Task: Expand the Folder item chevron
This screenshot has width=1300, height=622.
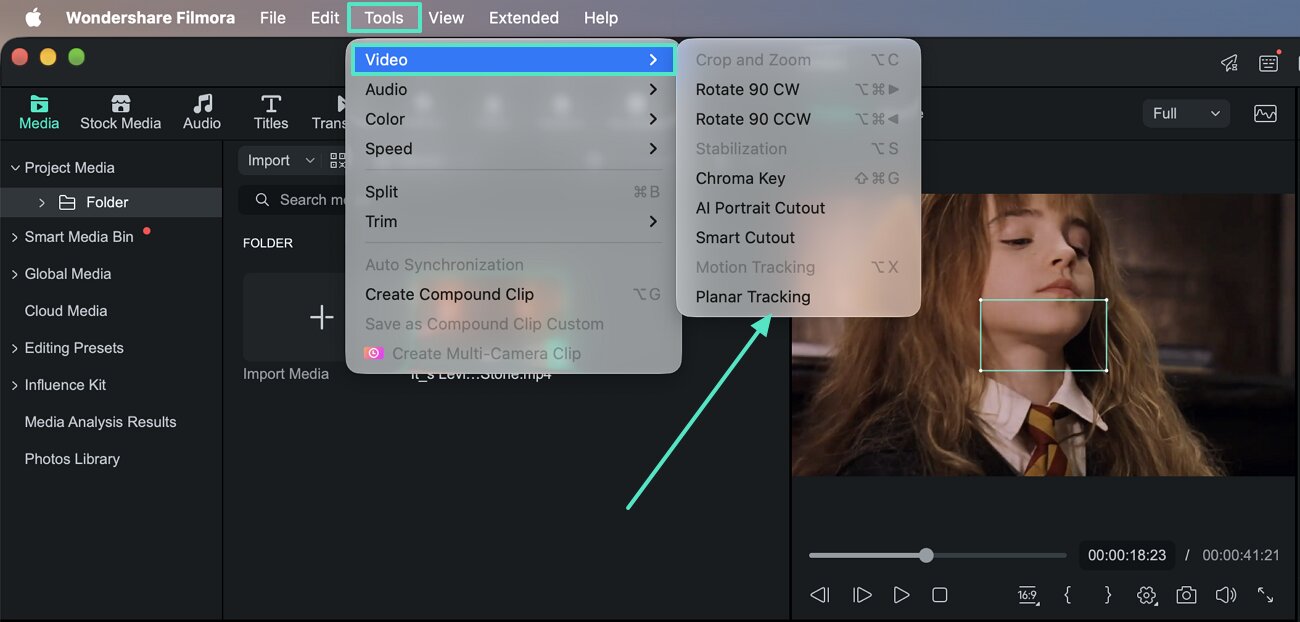Action: click(42, 203)
